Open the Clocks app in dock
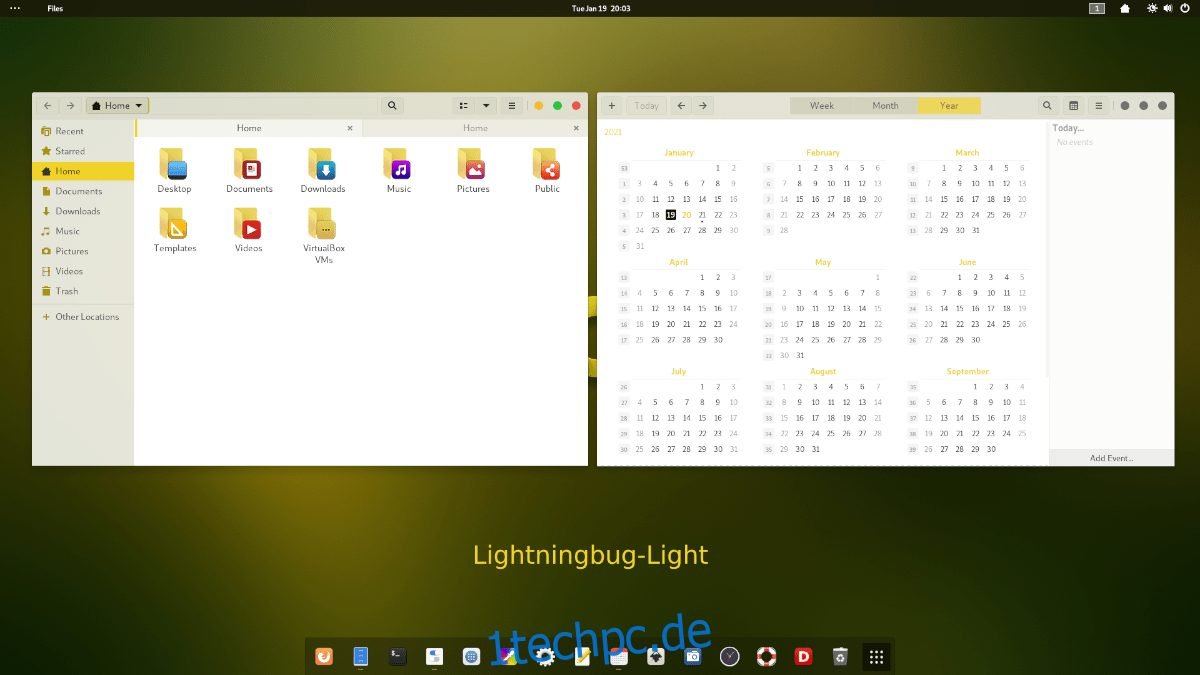Viewport: 1200px width, 675px height. tap(730, 656)
